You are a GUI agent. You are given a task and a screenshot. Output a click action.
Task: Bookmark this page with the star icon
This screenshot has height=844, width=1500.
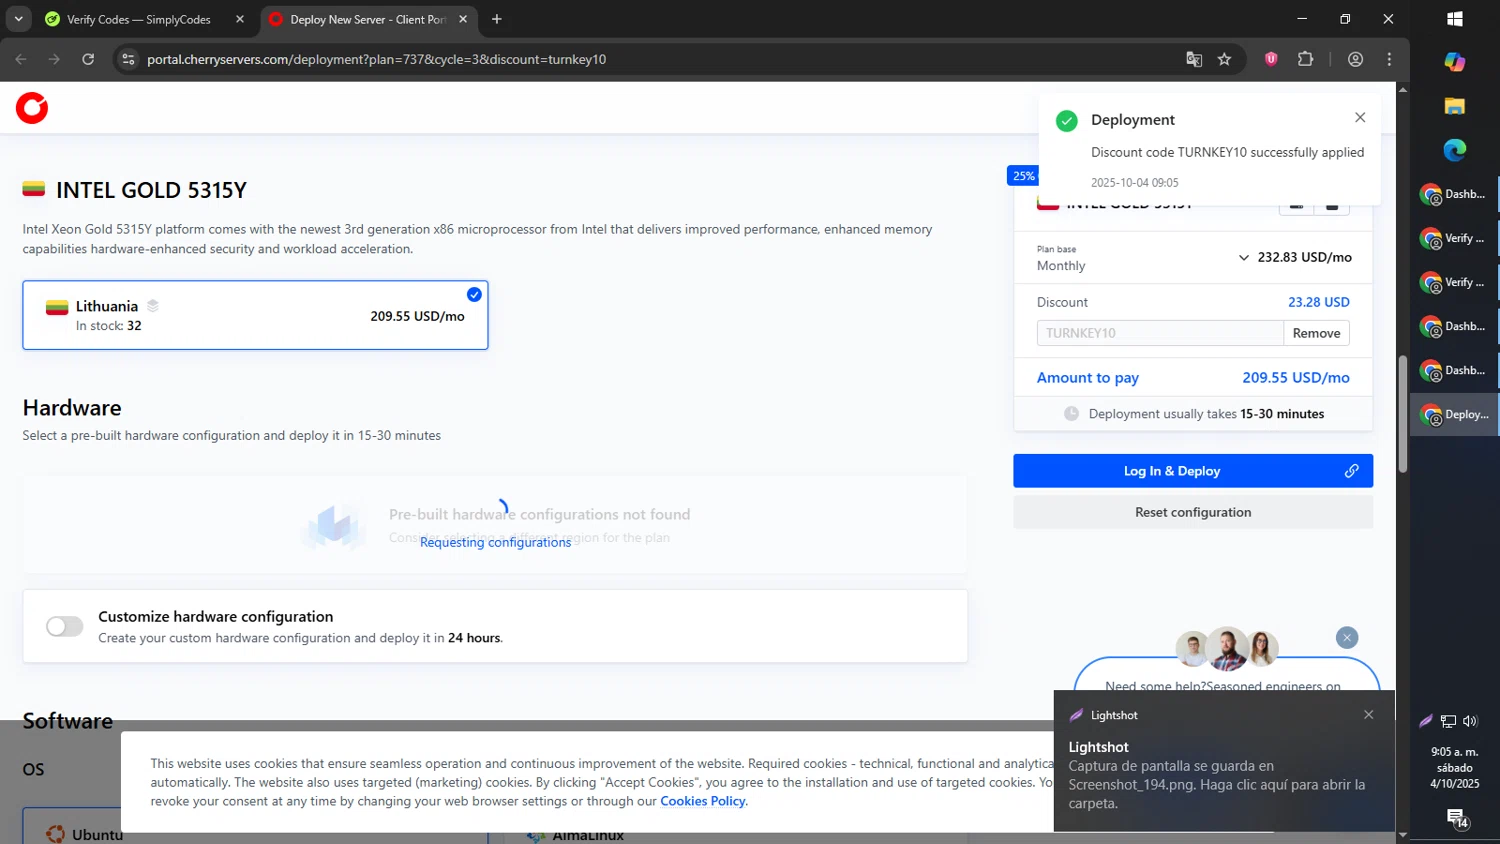[1224, 59]
